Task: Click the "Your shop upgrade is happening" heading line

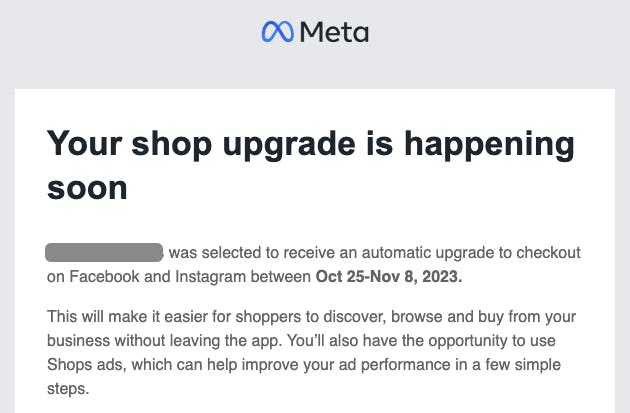Action: click(311, 144)
